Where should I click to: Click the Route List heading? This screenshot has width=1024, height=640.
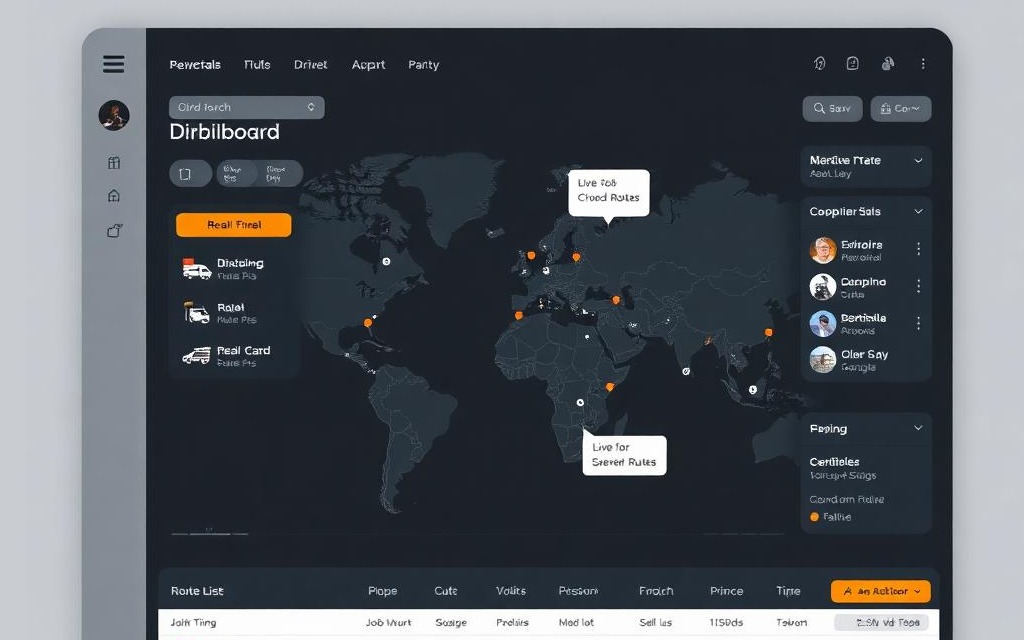pyautogui.click(x=197, y=591)
